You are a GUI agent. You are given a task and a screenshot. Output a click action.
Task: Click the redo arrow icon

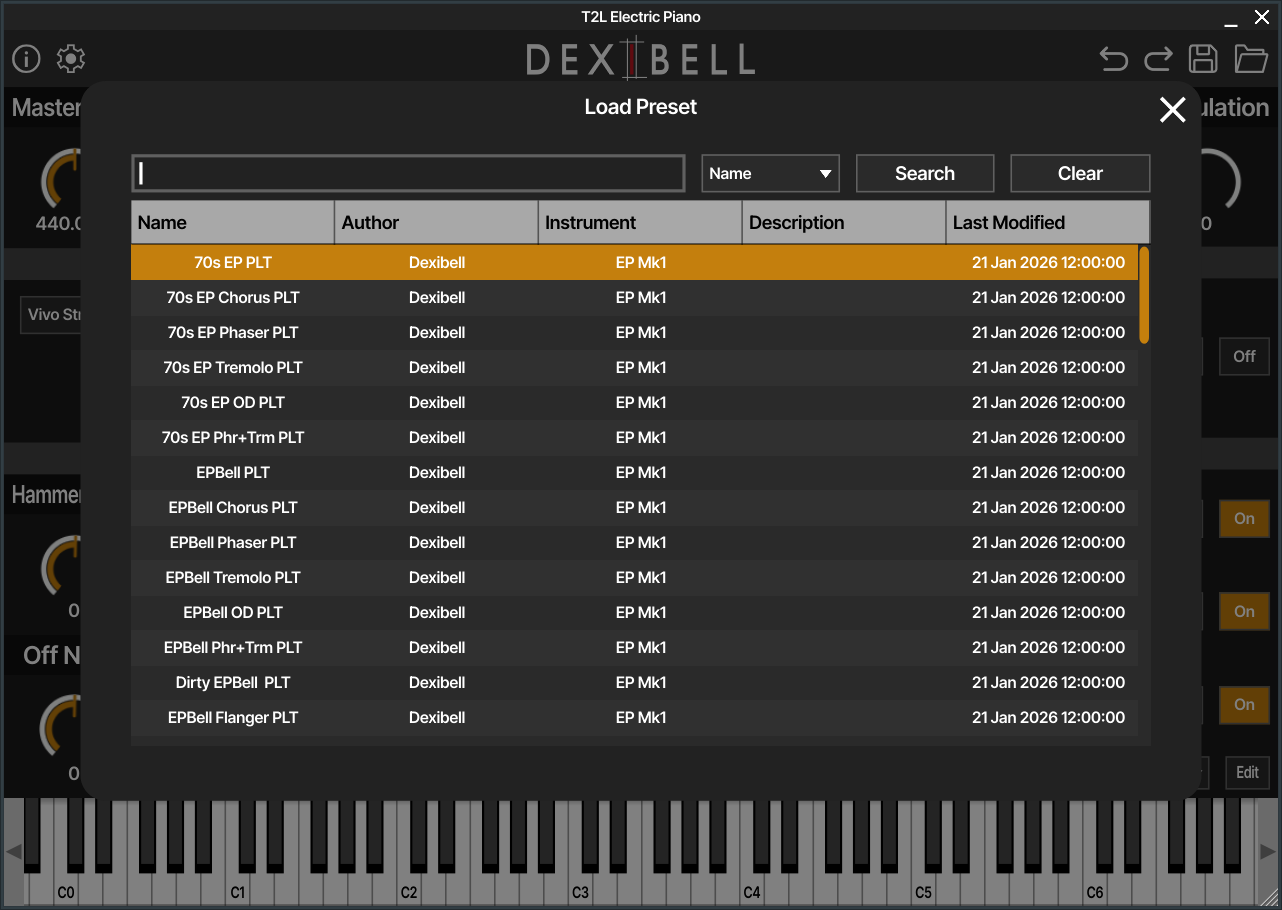(x=1158, y=59)
